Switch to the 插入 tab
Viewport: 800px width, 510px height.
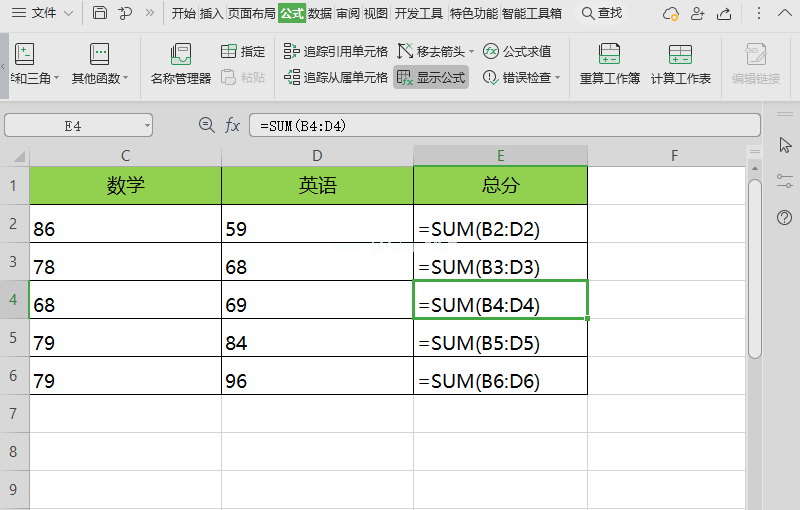(x=211, y=13)
